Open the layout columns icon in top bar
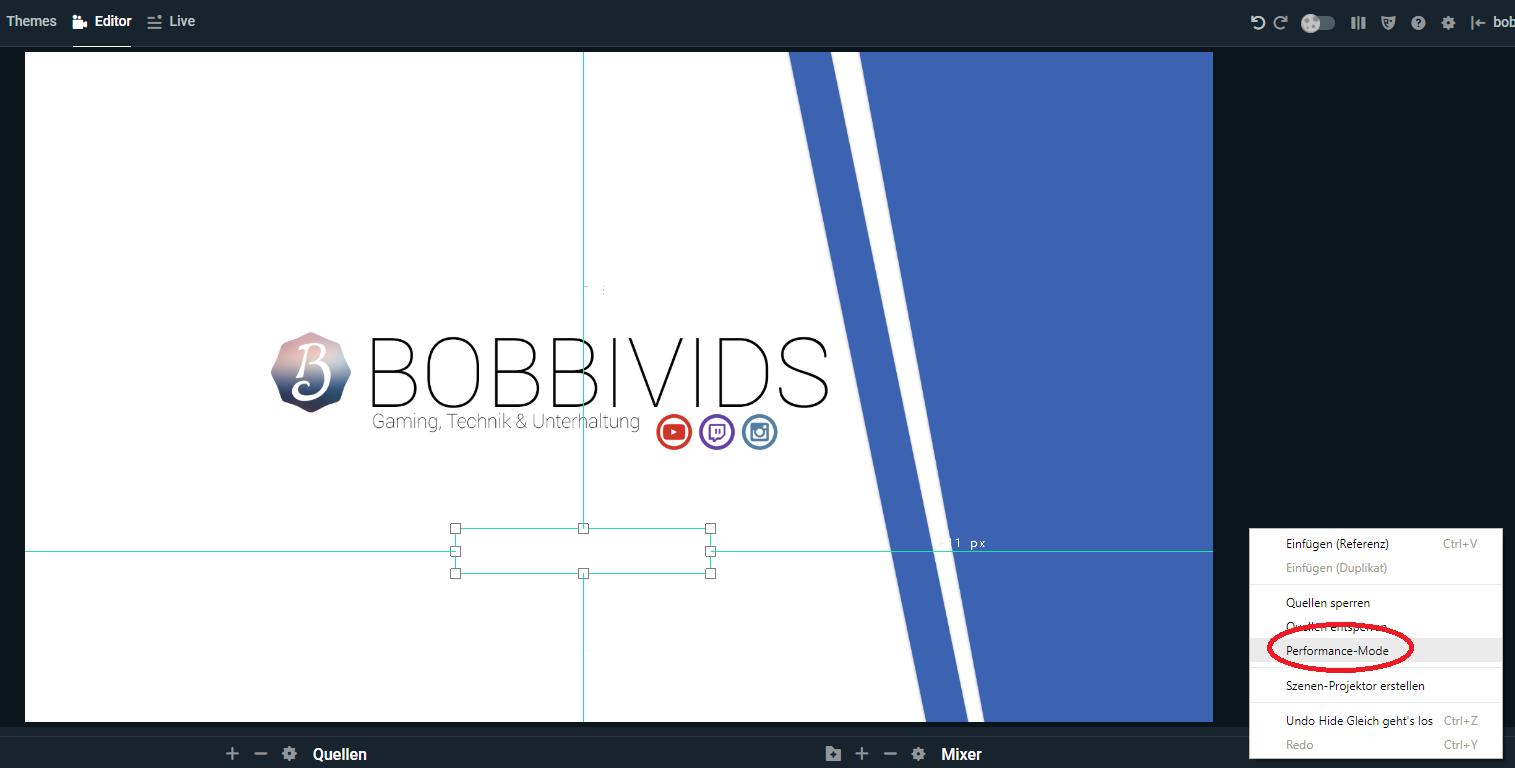 1358,22
